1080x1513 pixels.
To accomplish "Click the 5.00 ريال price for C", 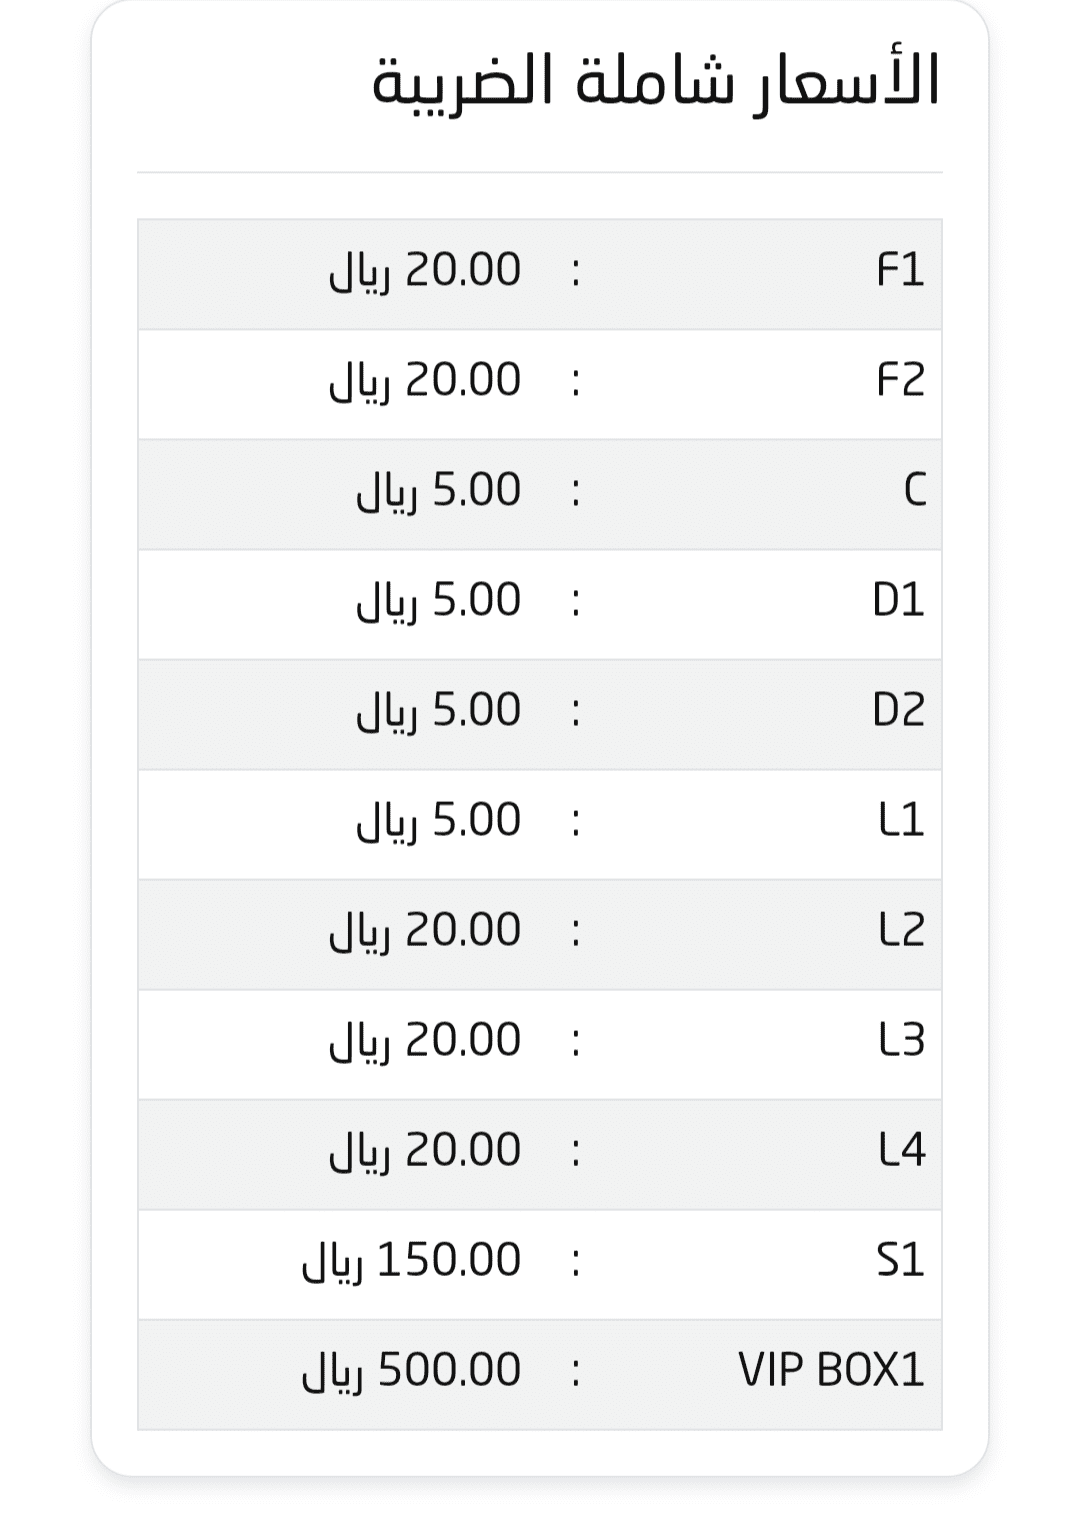I will pyautogui.click(x=439, y=490).
